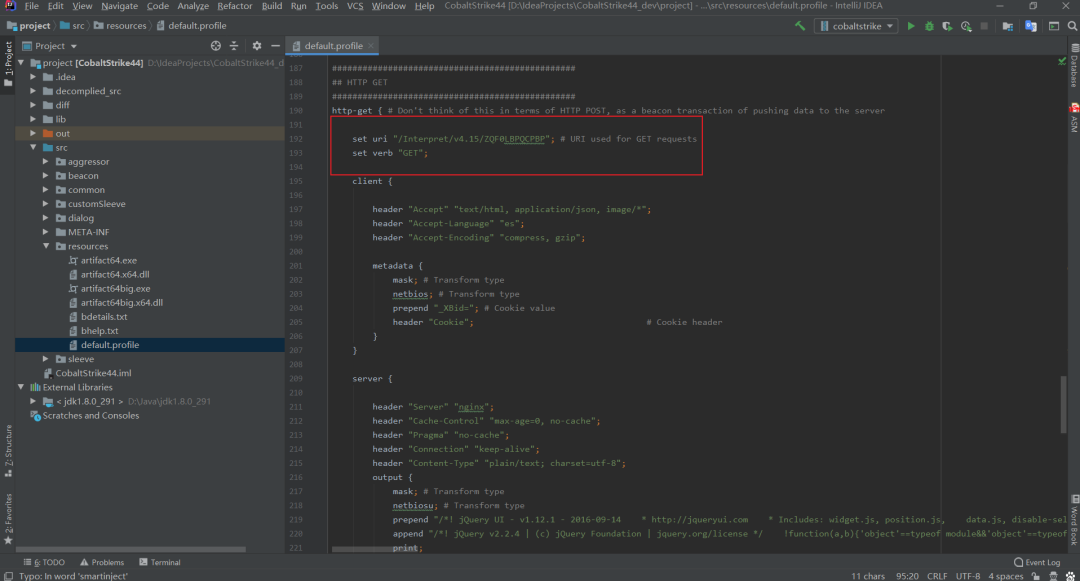Click Locate/Select Opened File target icon
This screenshot has width=1080, height=581.
coord(216,45)
